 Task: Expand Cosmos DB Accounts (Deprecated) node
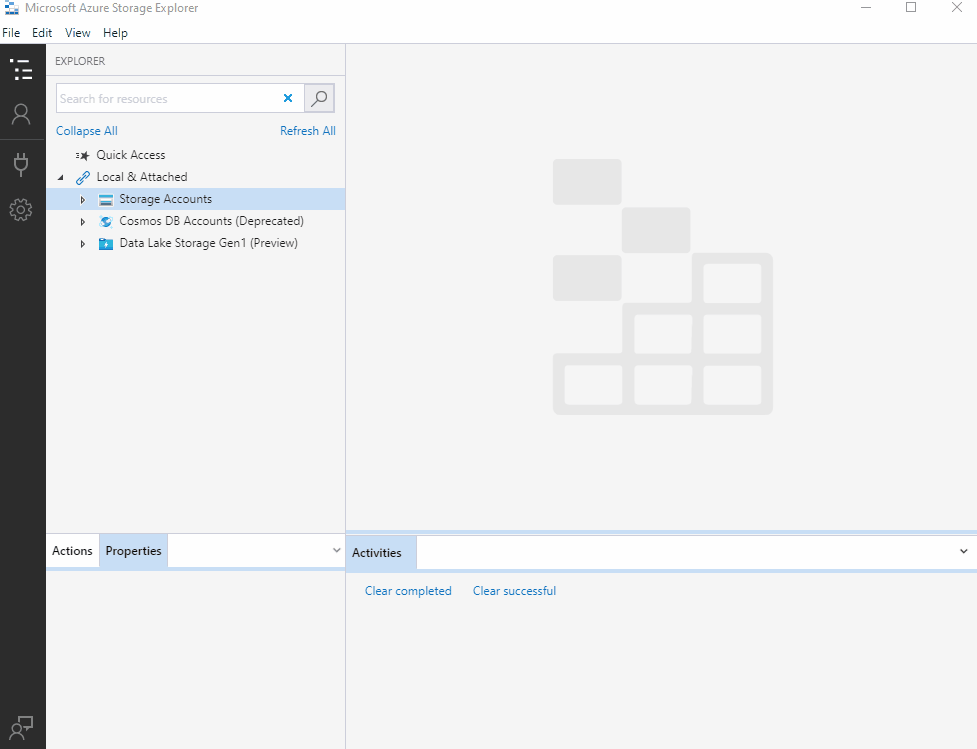coord(83,222)
